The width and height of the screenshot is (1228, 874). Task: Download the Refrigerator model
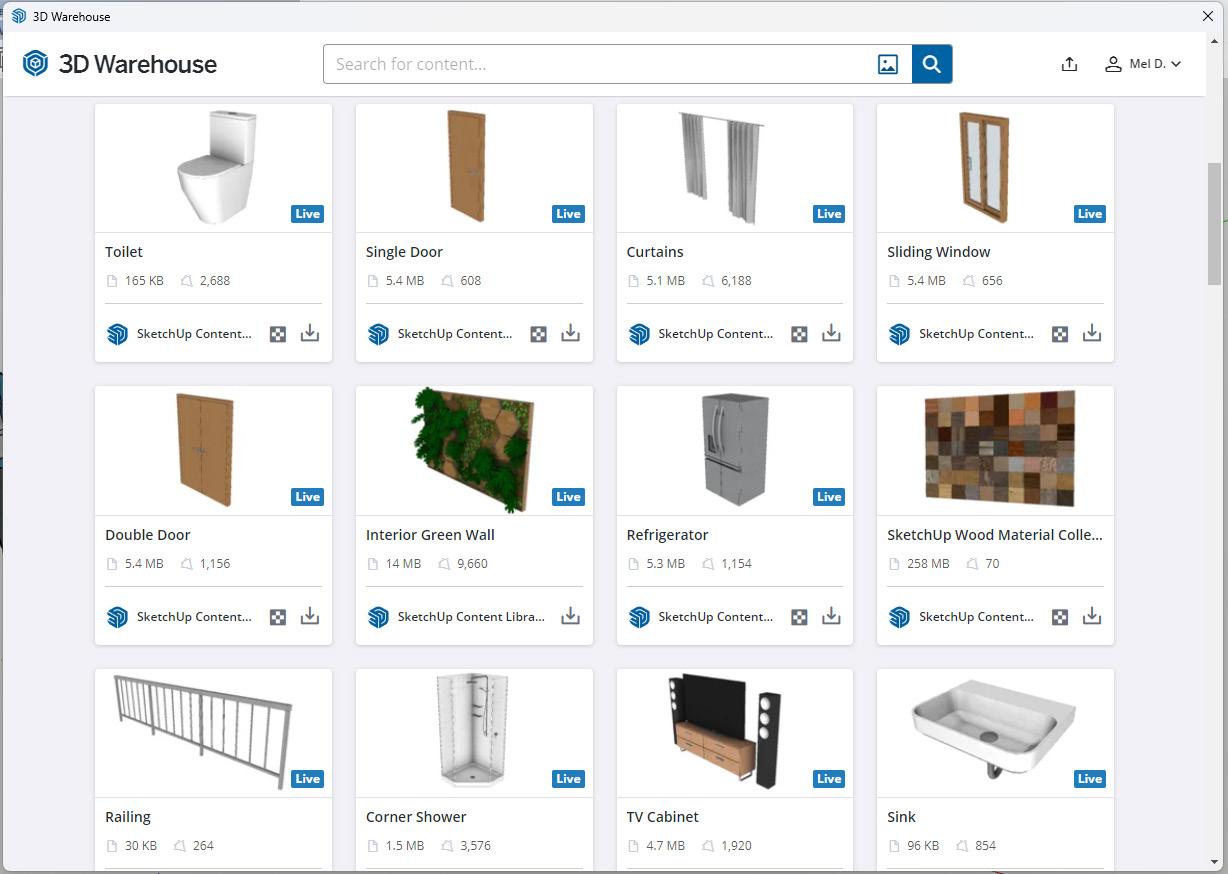tap(831, 616)
